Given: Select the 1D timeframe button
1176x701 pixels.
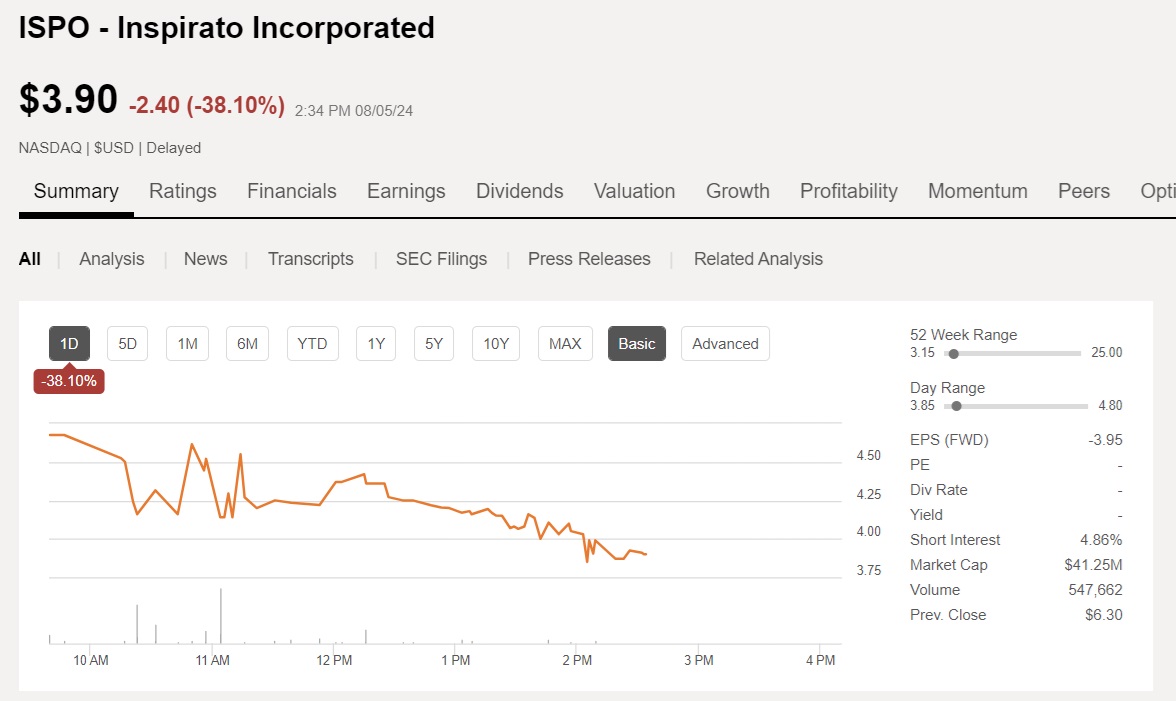Looking at the screenshot, I should click(x=69, y=343).
